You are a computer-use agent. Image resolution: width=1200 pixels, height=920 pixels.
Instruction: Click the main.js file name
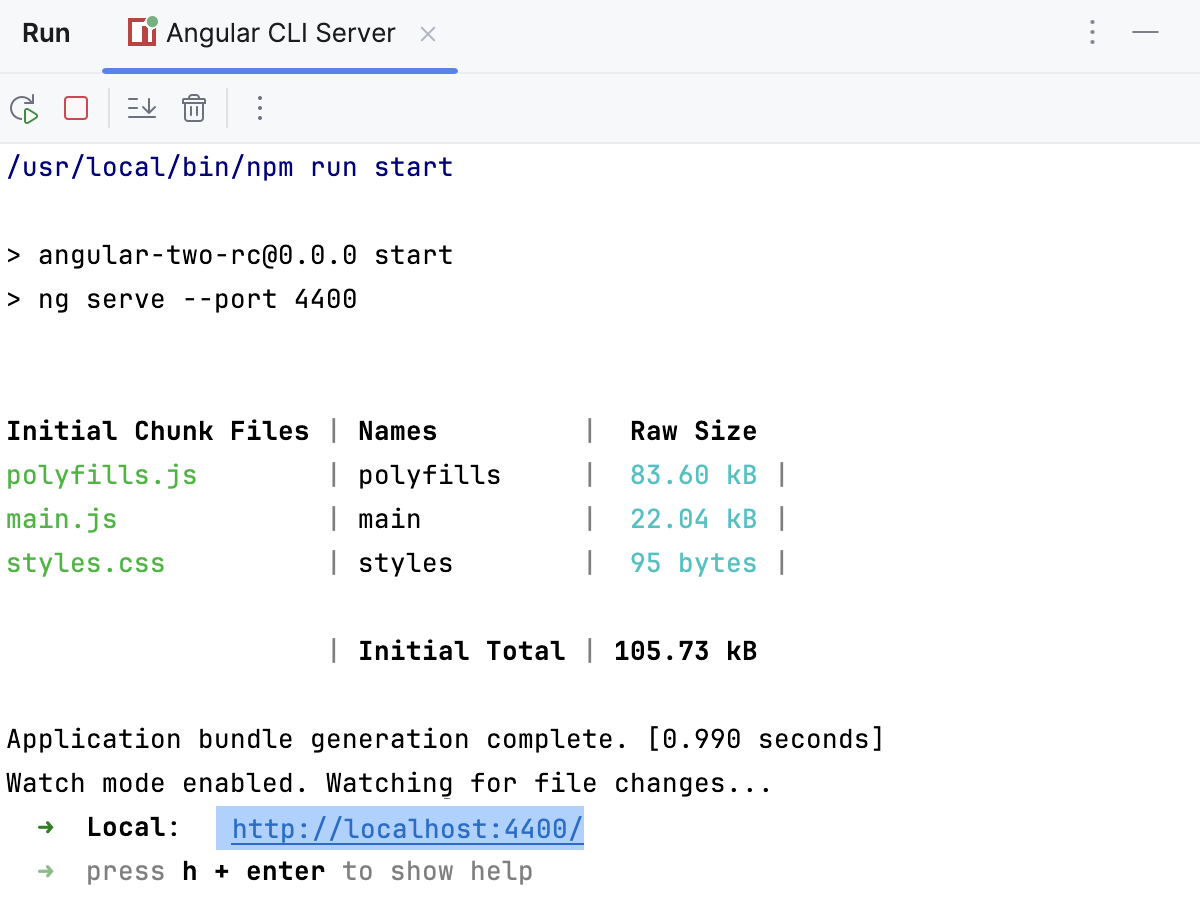62,519
